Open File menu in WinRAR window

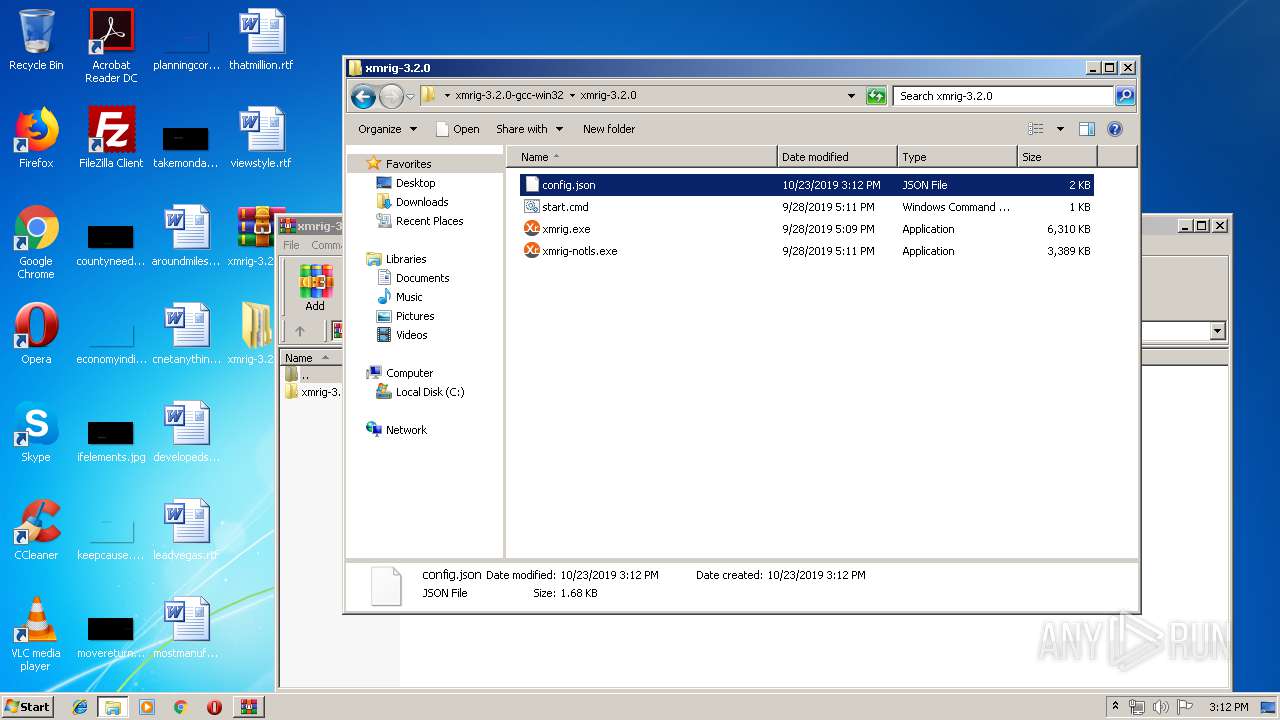click(x=291, y=245)
